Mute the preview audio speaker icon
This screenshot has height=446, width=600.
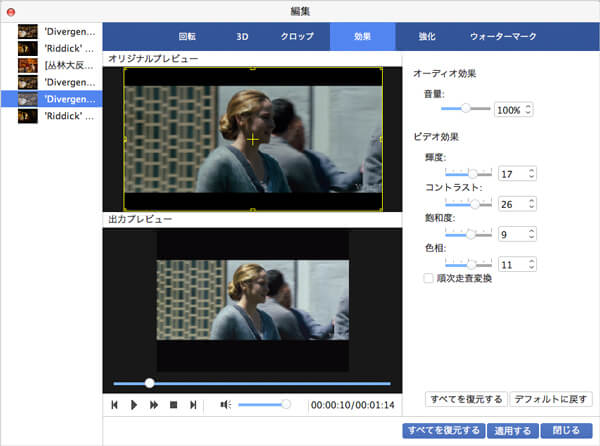coord(225,405)
